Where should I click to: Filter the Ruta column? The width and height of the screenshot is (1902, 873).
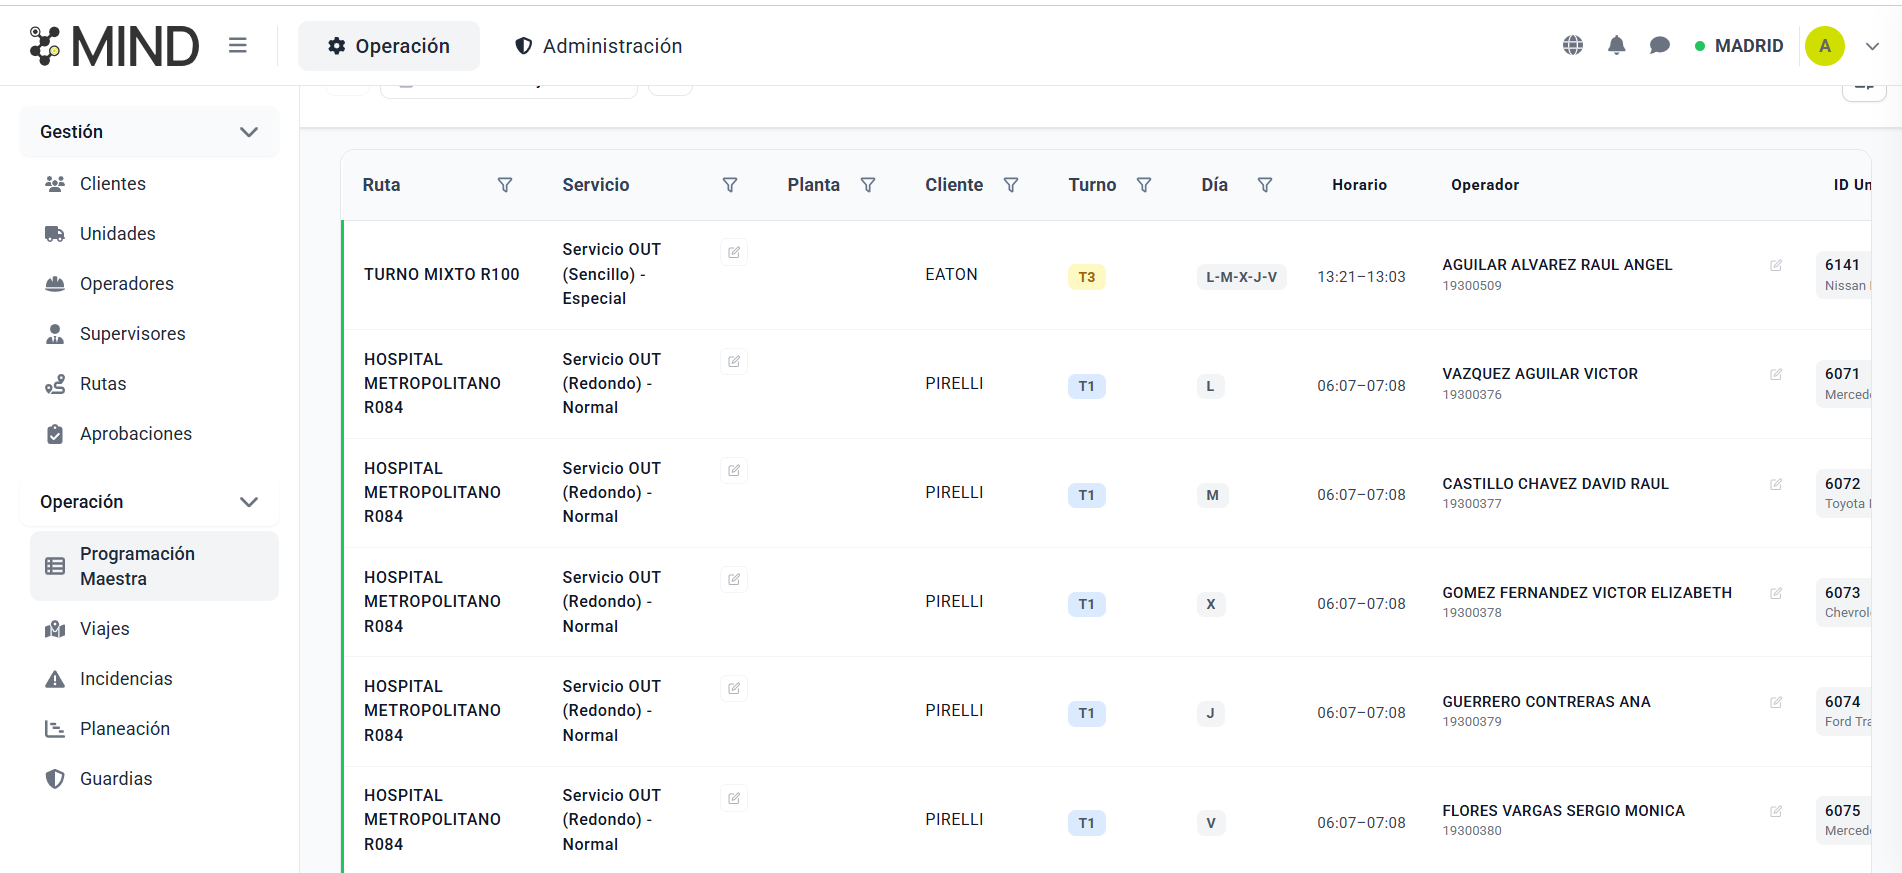(x=505, y=185)
